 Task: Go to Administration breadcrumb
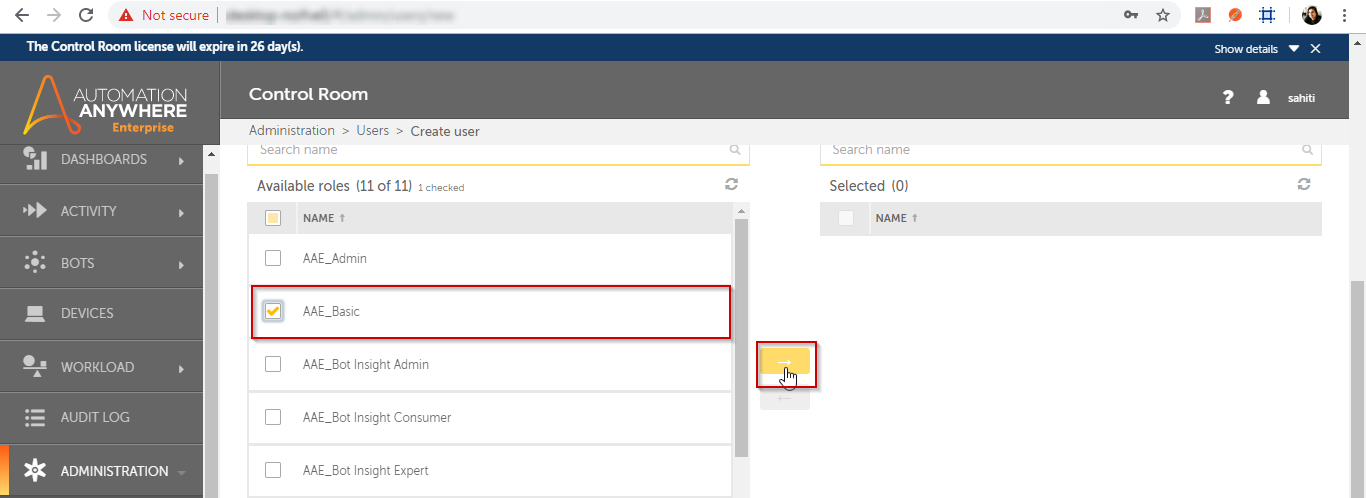coord(292,131)
